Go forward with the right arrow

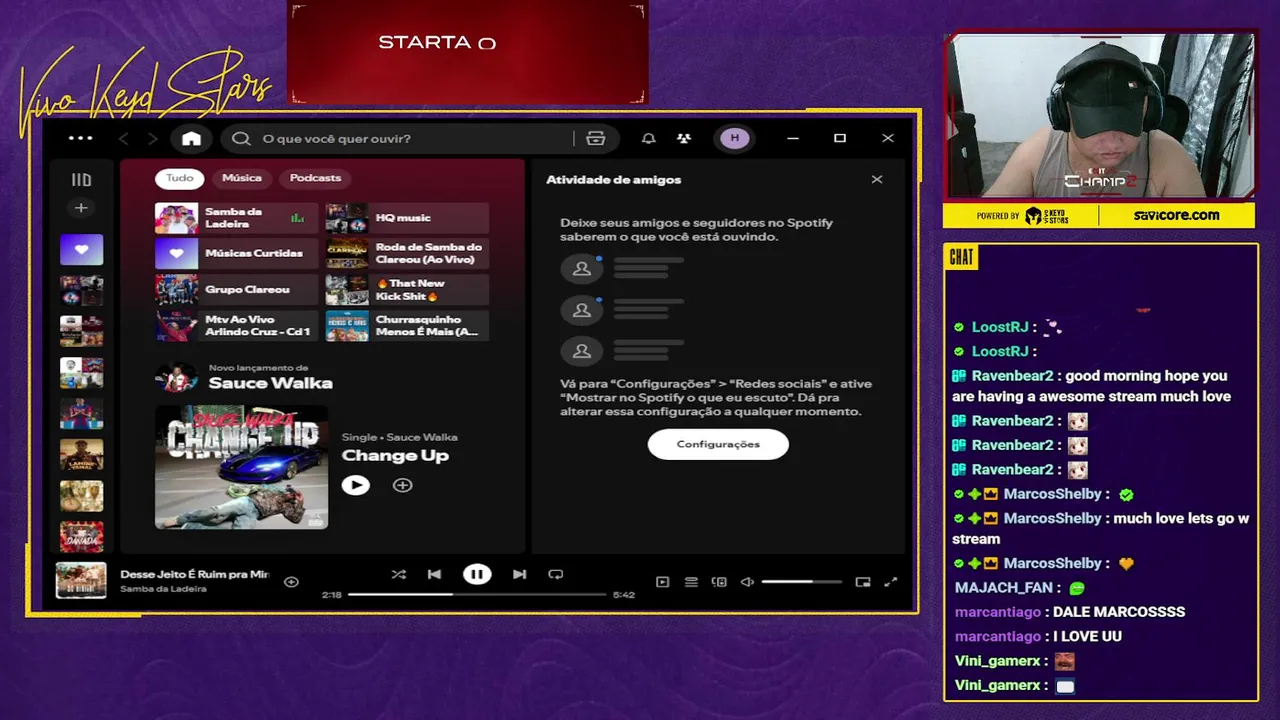[152, 138]
